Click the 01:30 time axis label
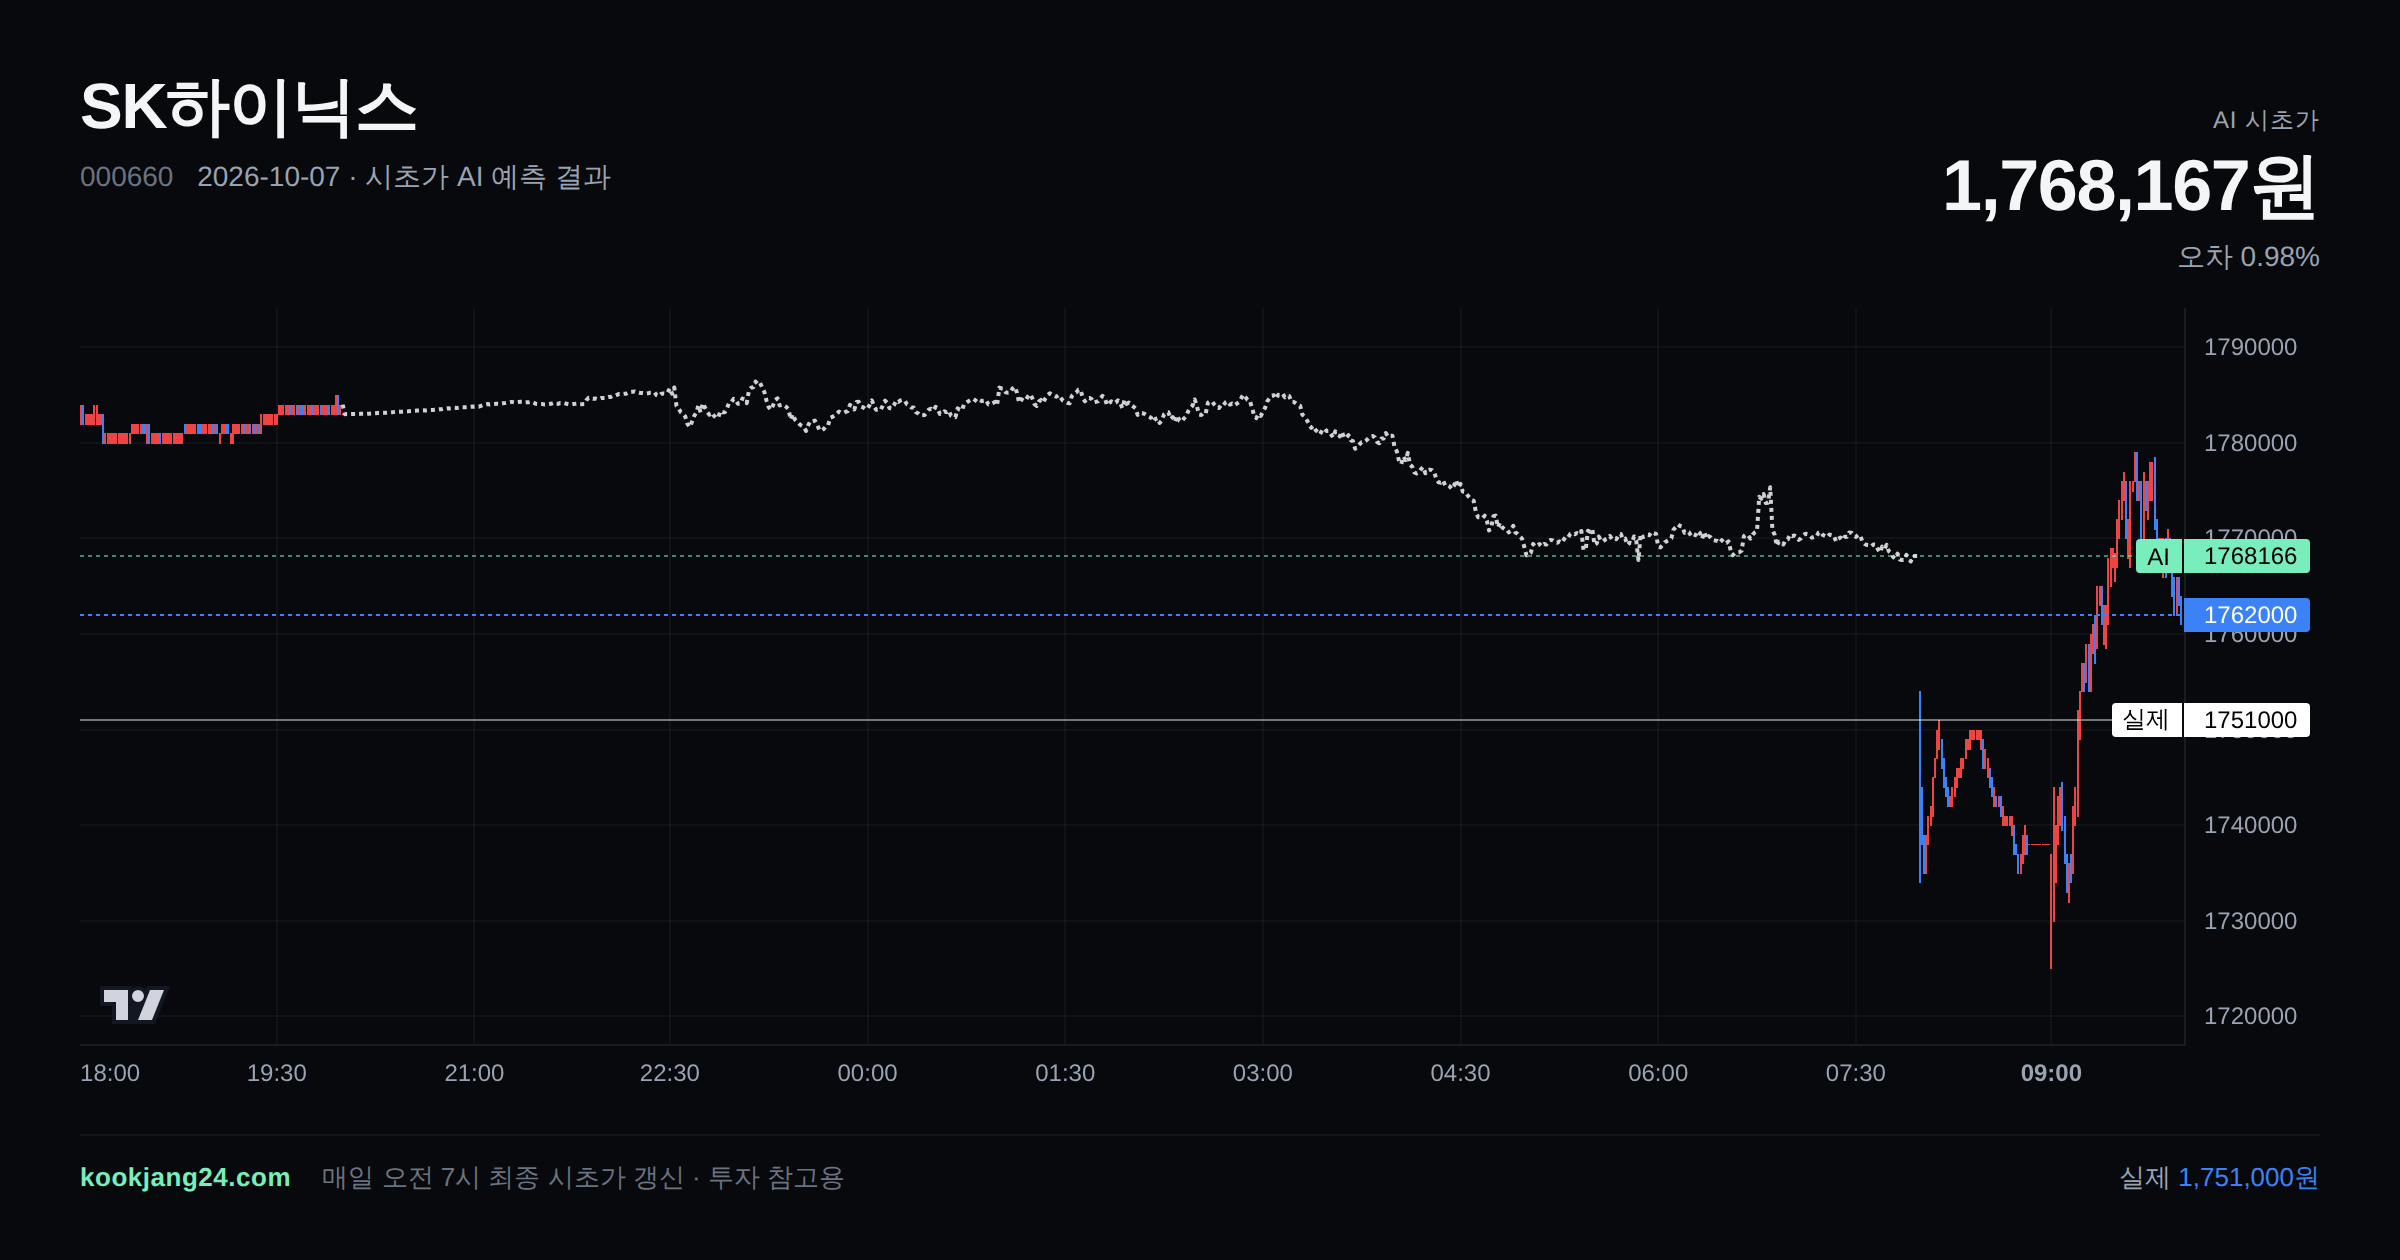This screenshot has height=1260, width=2400. point(1065,1073)
